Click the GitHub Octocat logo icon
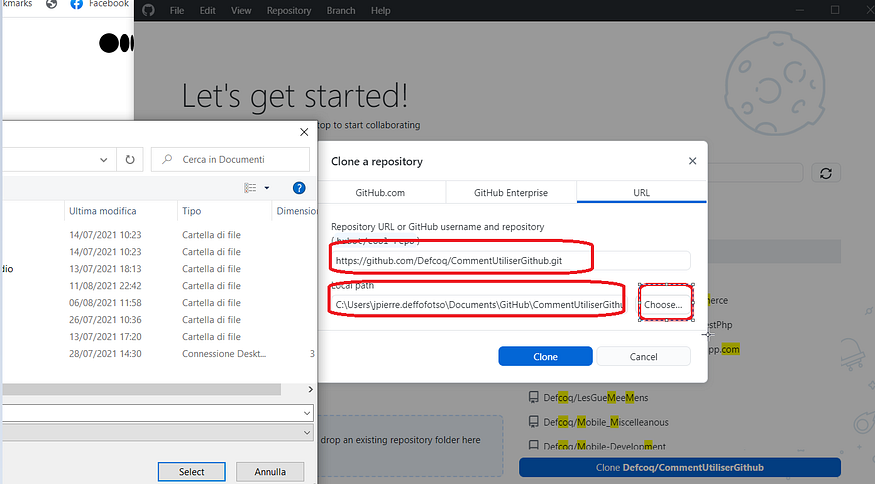 [x=148, y=10]
